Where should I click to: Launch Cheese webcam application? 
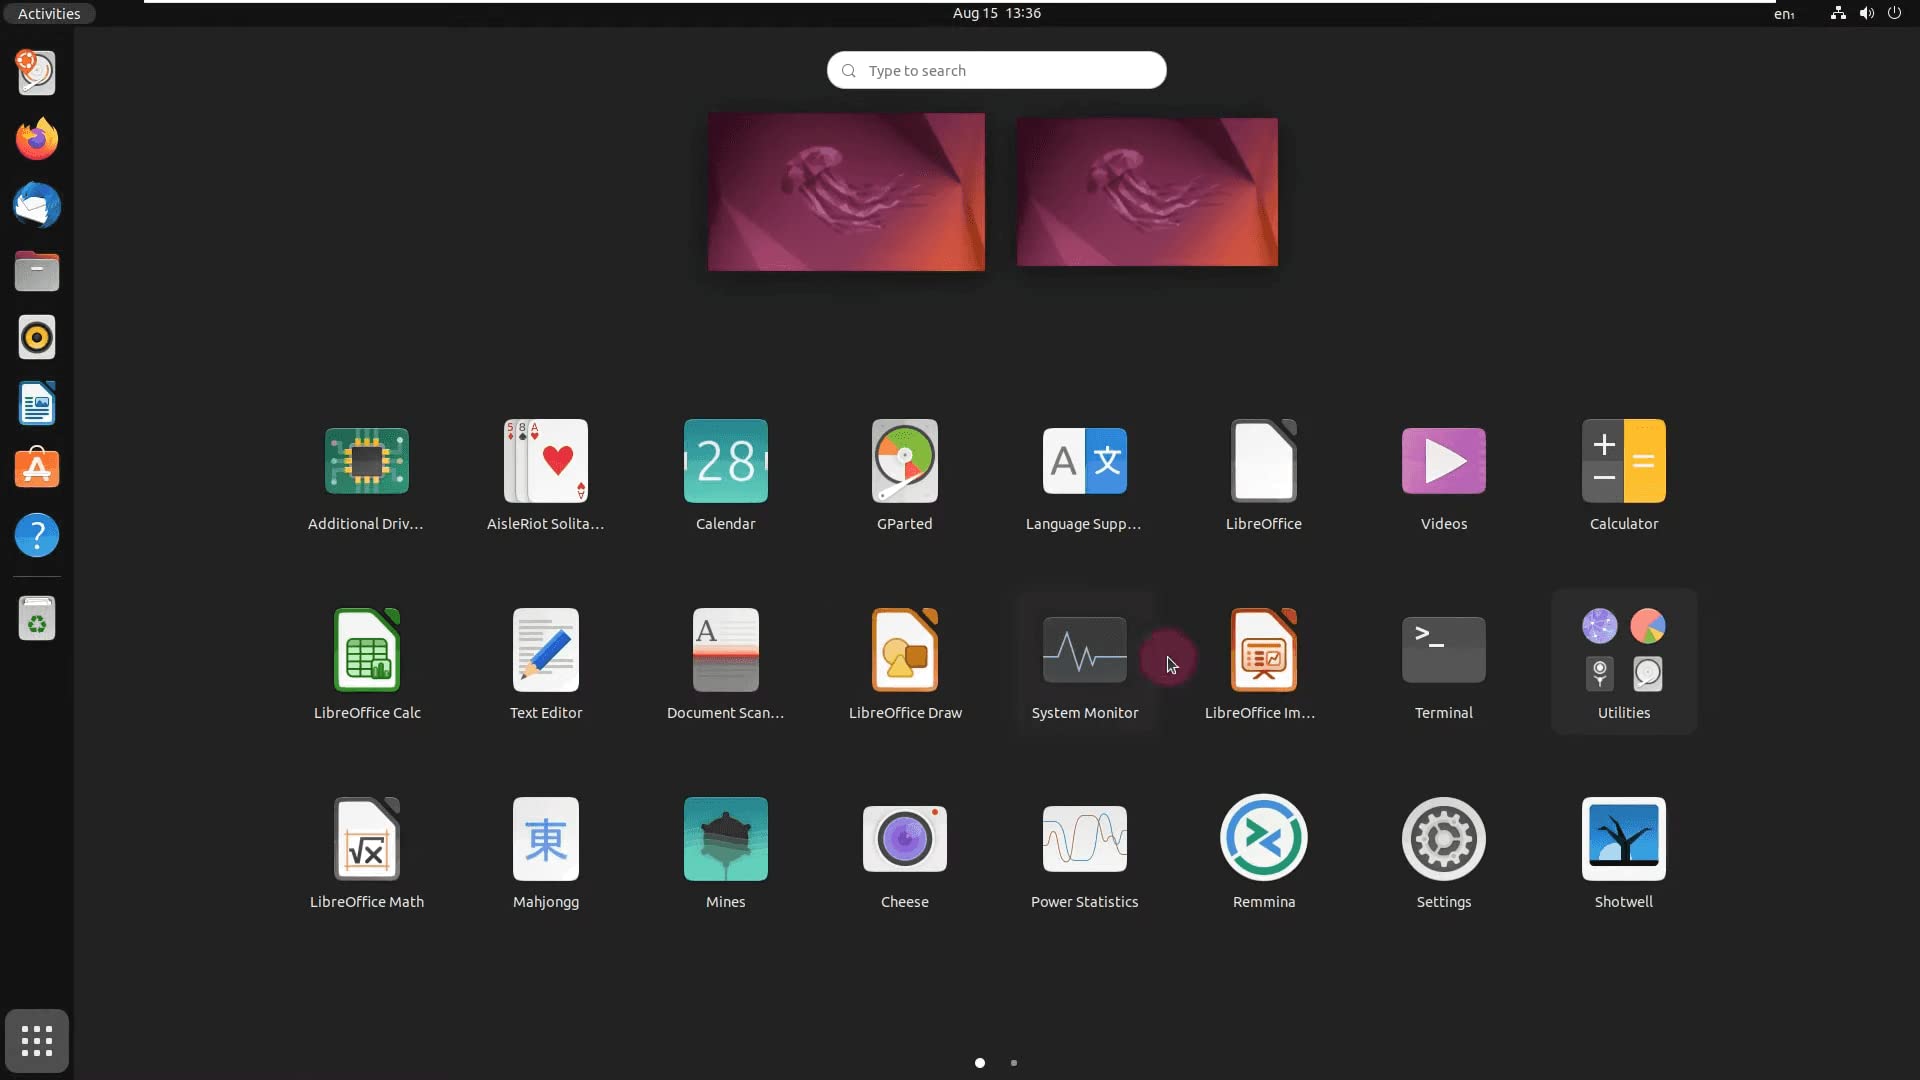point(904,839)
